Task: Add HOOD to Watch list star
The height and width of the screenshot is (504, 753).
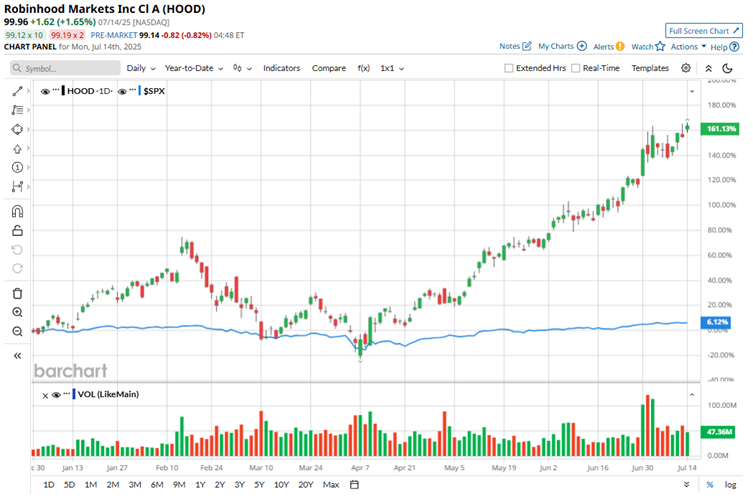Action: 660,46
